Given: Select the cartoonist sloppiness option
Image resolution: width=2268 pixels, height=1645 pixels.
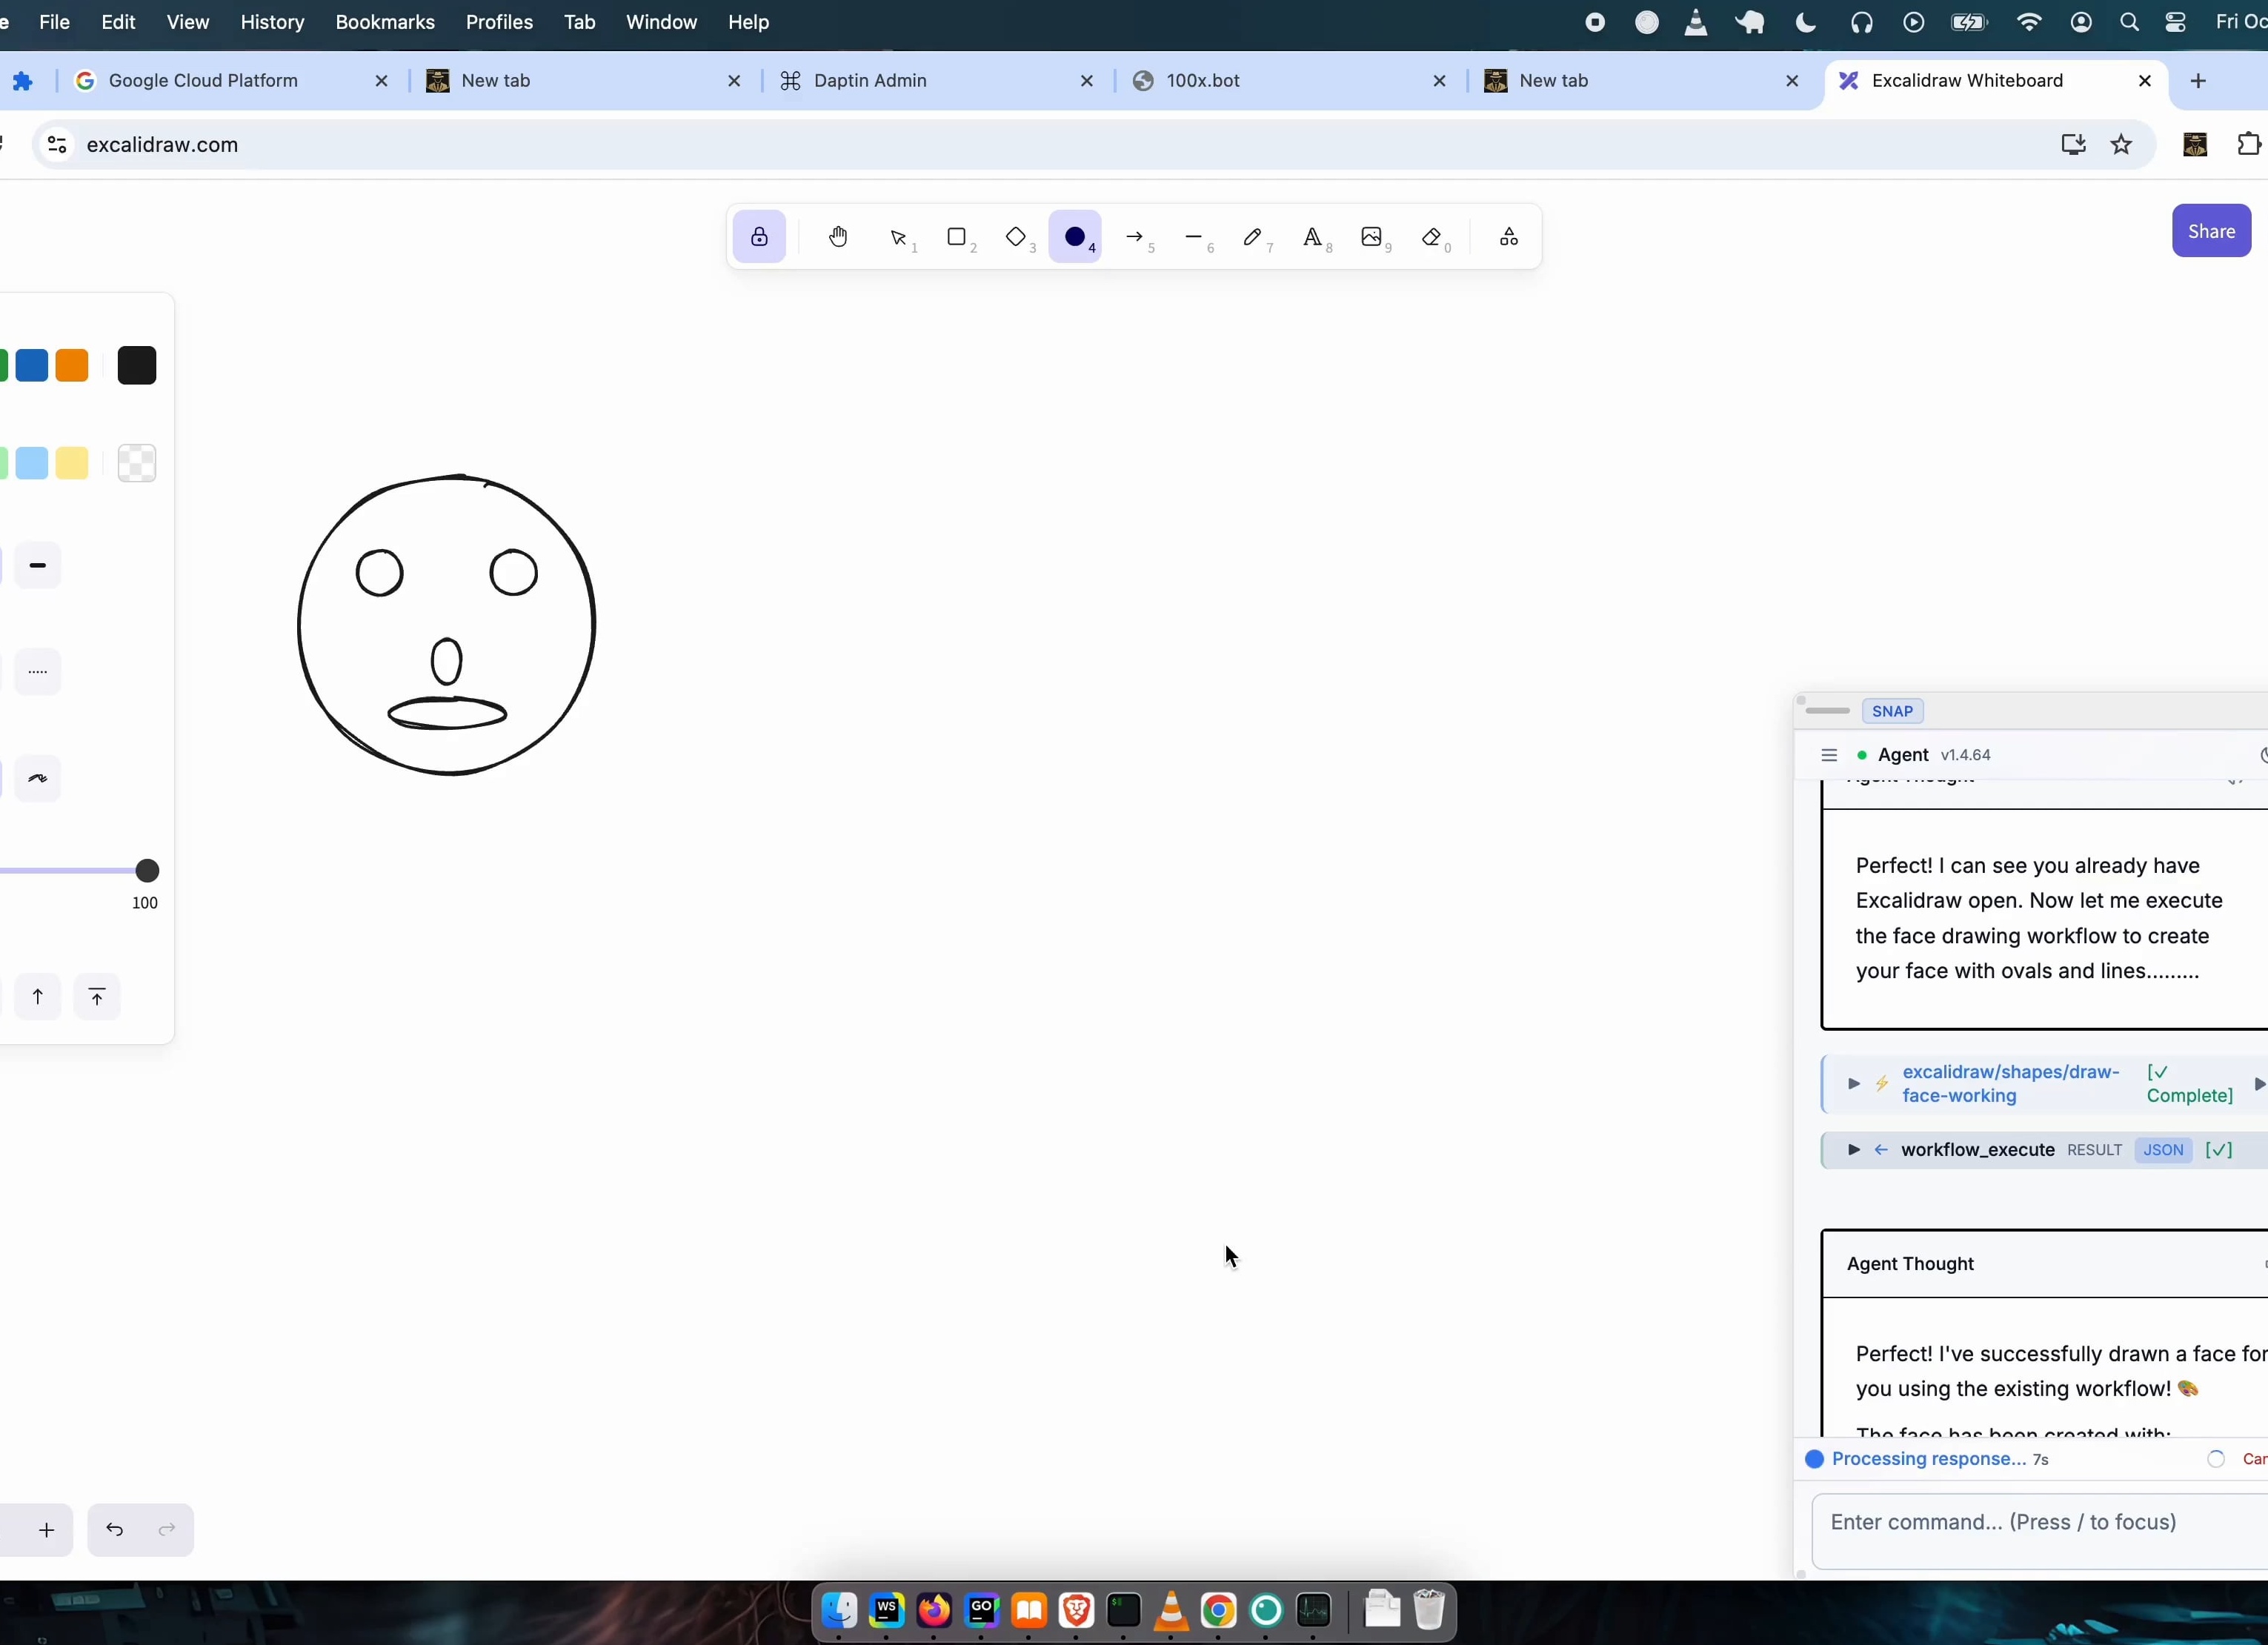Looking at the screenshot, I should (x=38, y=778).
